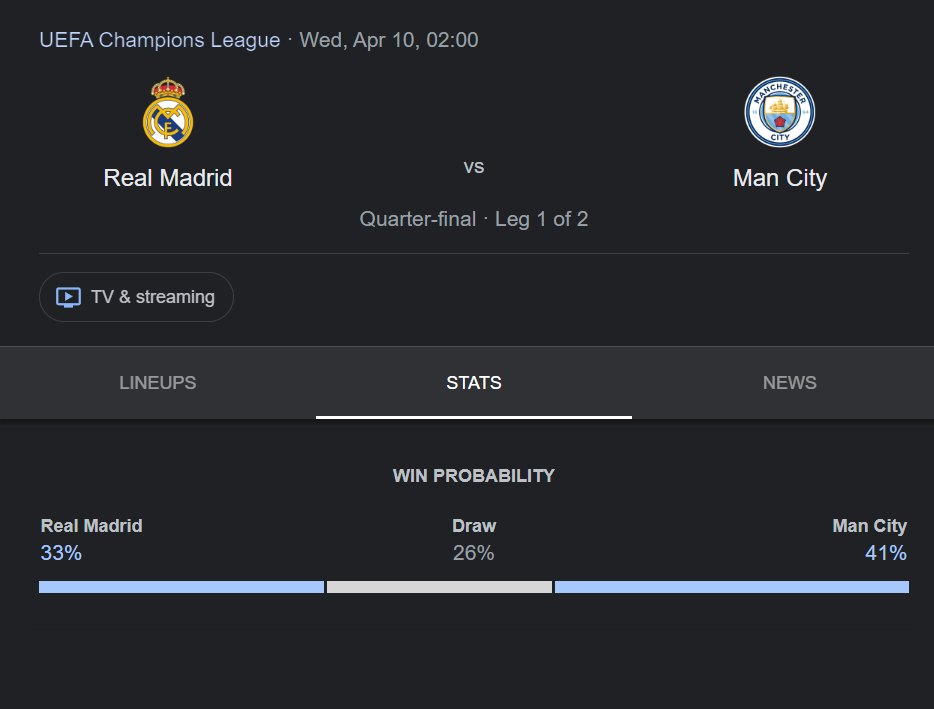Image resolution: width=934 pixels, height=709 pixels.
Task: Click the Manchester City crest logo
Action: 780,112
